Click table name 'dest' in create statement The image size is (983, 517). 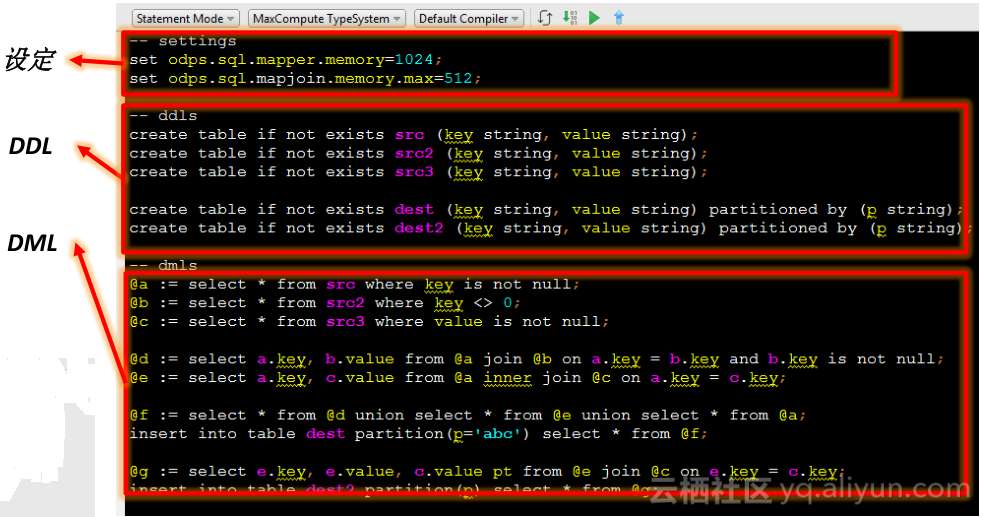click(x=414, y=210)
